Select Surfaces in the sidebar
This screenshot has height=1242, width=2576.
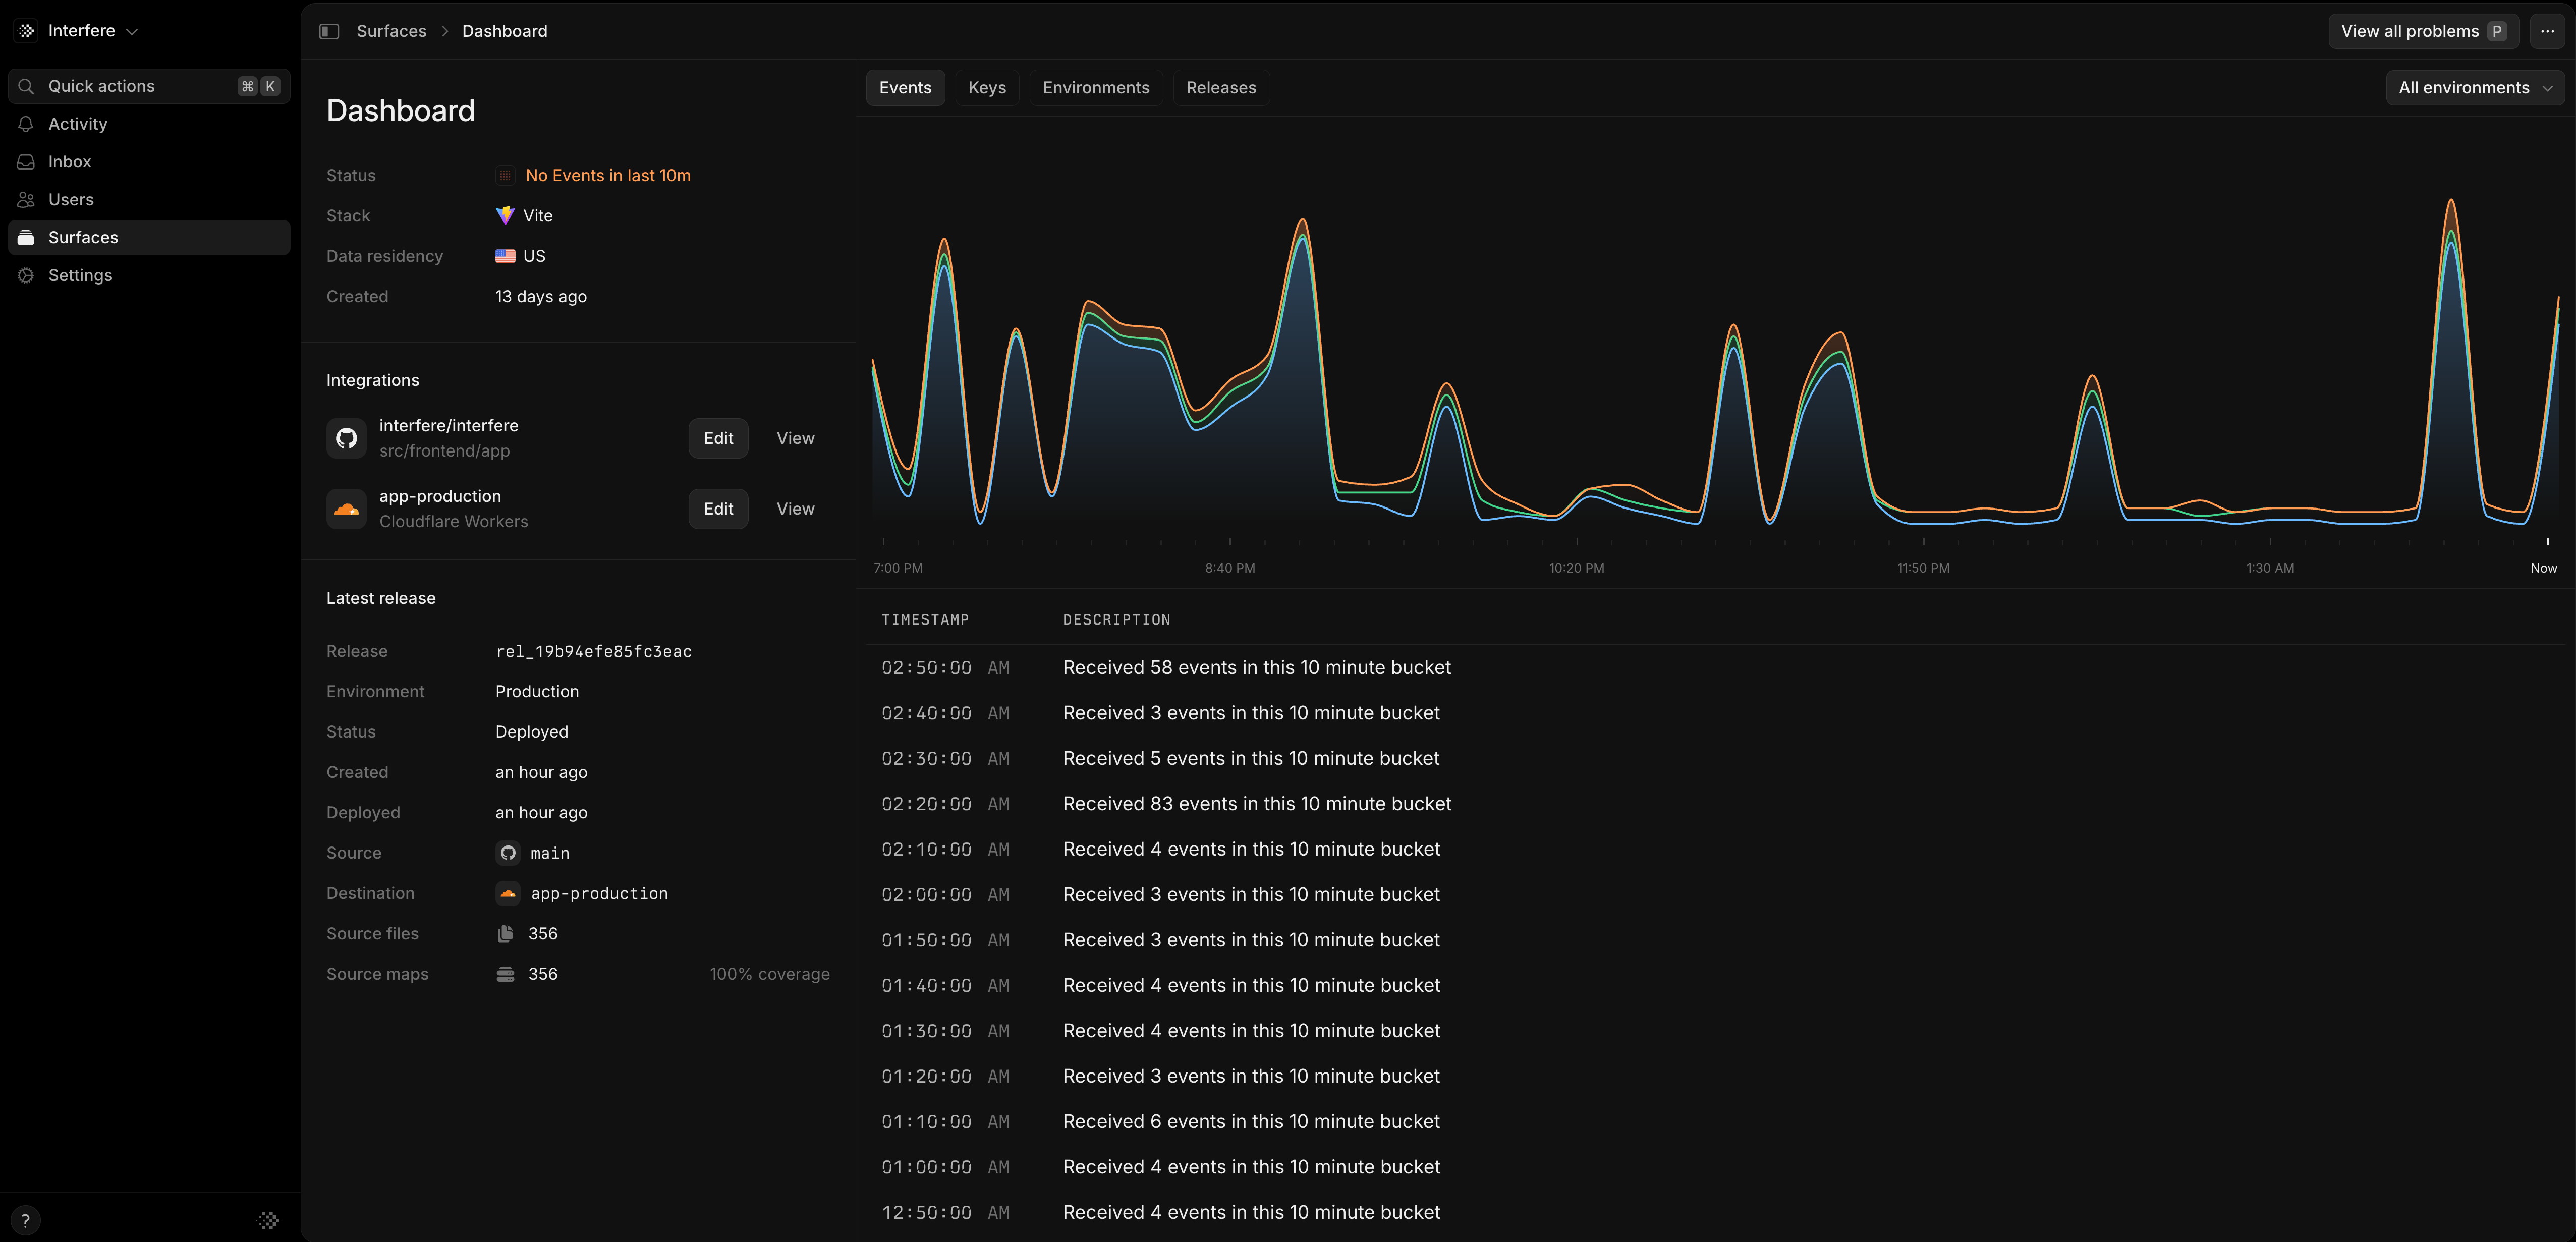149,238
